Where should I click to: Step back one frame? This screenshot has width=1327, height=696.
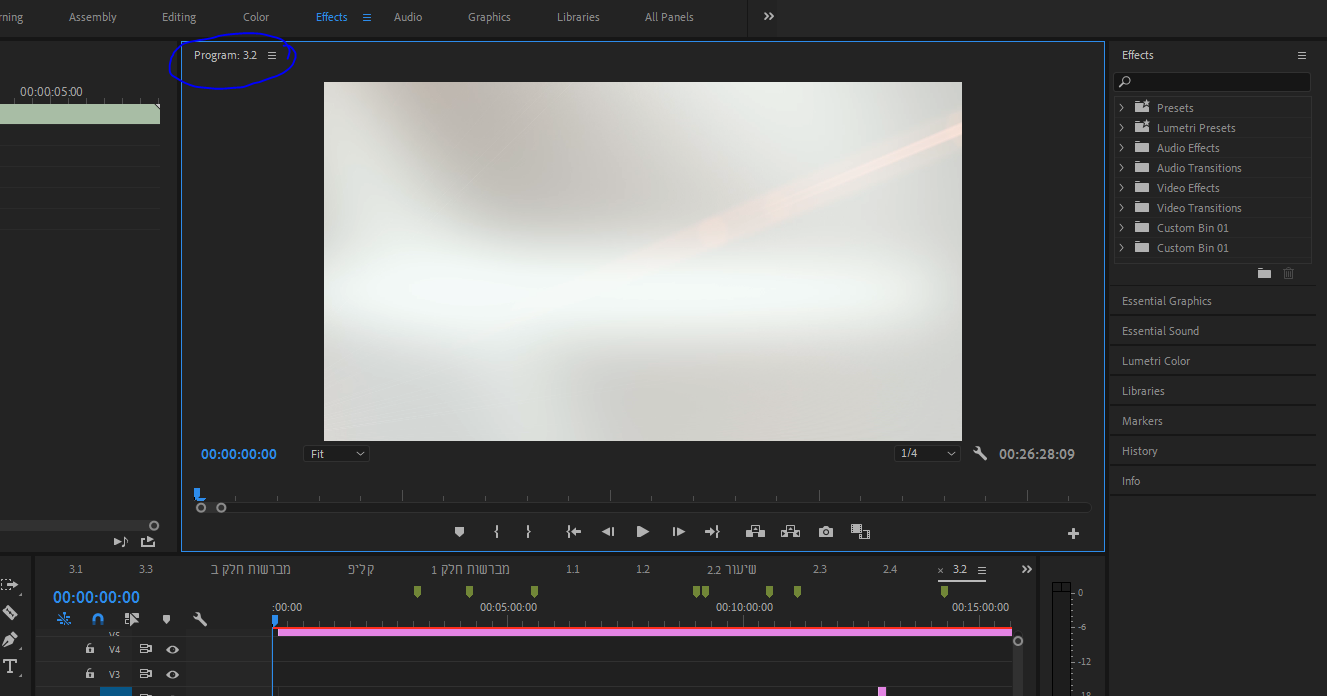click(x=607, y=532)
